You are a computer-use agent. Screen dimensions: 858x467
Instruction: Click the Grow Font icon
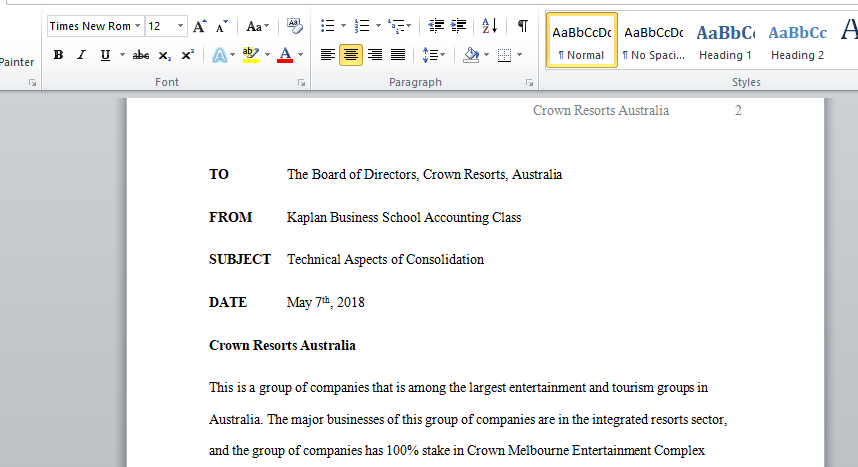(200, 26)
